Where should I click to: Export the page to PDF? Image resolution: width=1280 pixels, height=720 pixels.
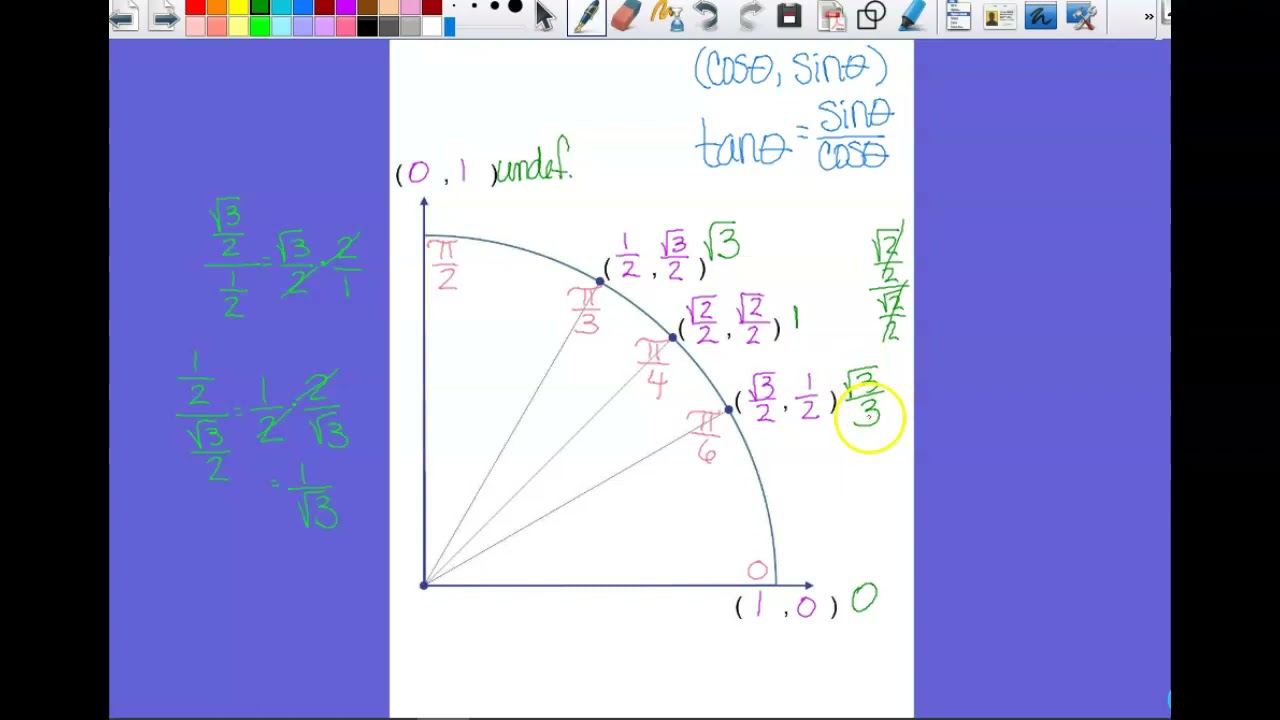tap(831, 16)
